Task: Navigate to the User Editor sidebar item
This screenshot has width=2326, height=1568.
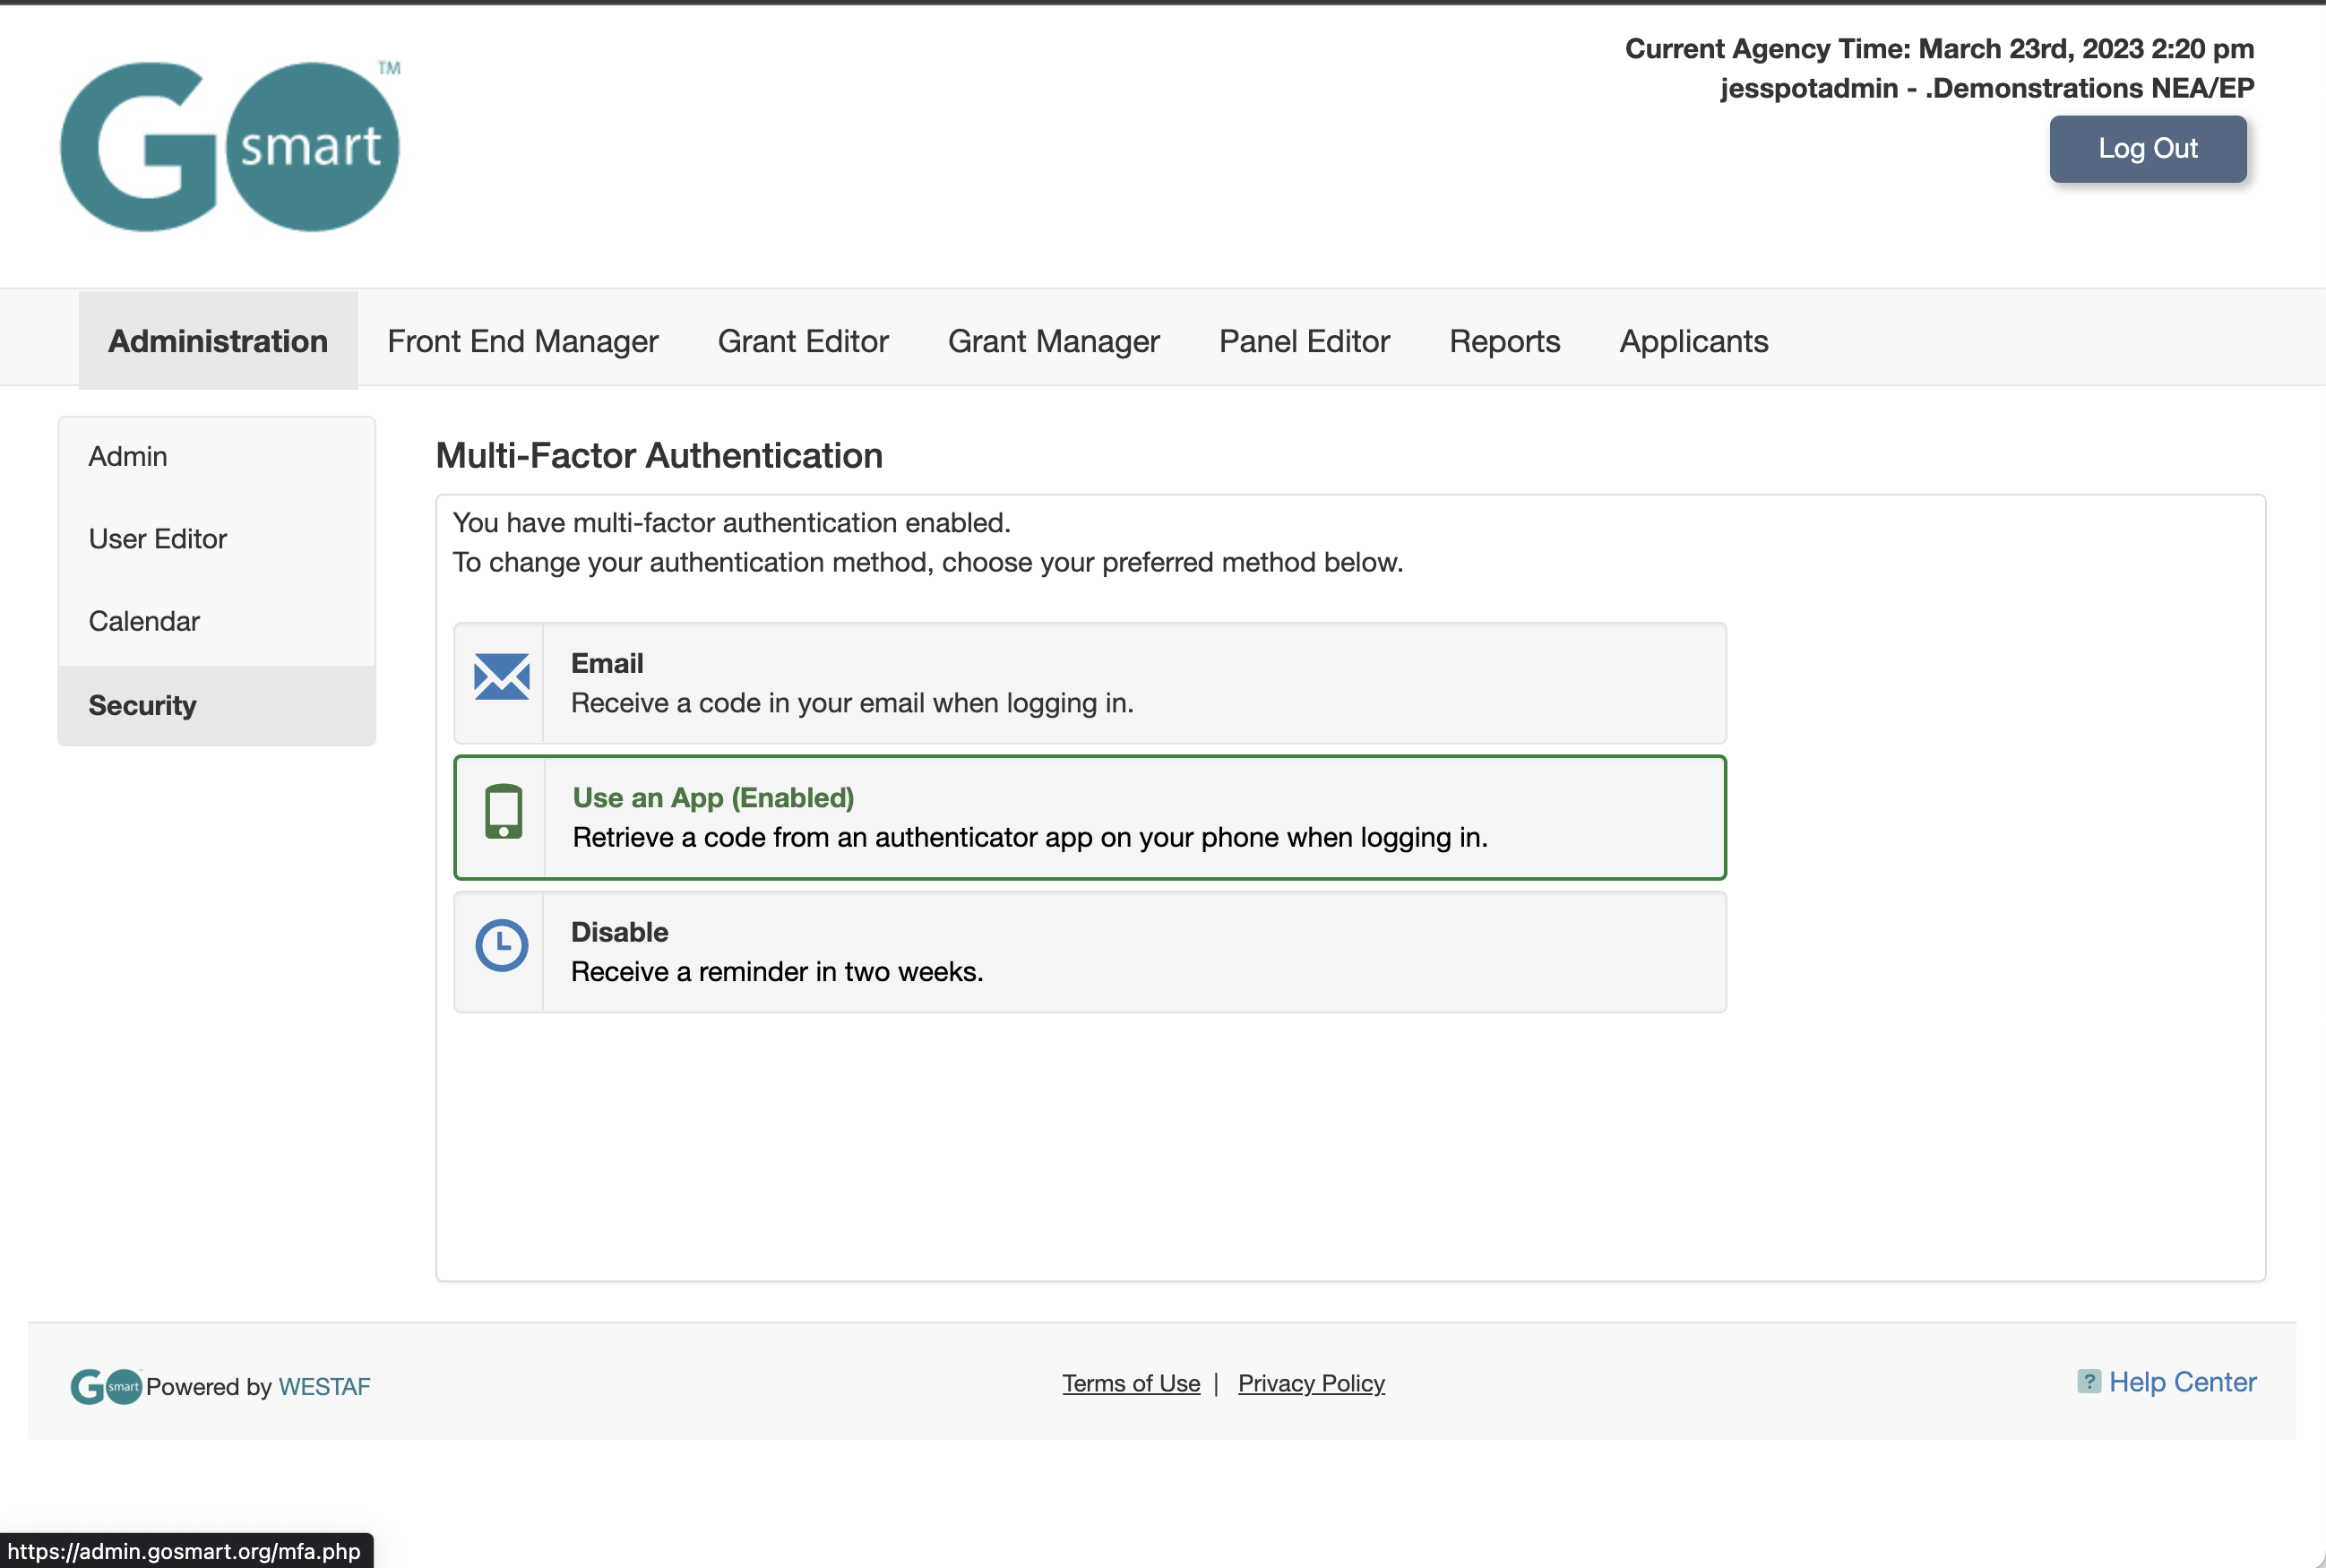Action: pyautogui.click(x=158, y=538)
